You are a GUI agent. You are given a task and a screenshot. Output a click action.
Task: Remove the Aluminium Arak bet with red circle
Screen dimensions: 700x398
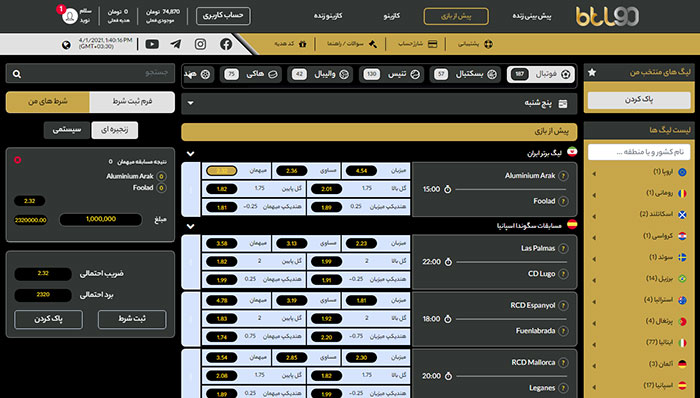click(x=18, y=160)
